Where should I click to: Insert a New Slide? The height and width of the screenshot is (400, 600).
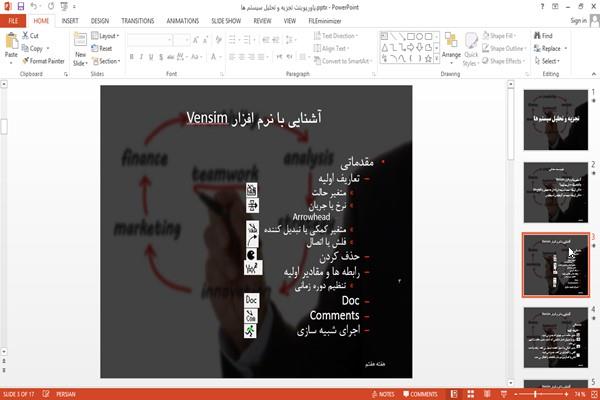click(80, 49)
